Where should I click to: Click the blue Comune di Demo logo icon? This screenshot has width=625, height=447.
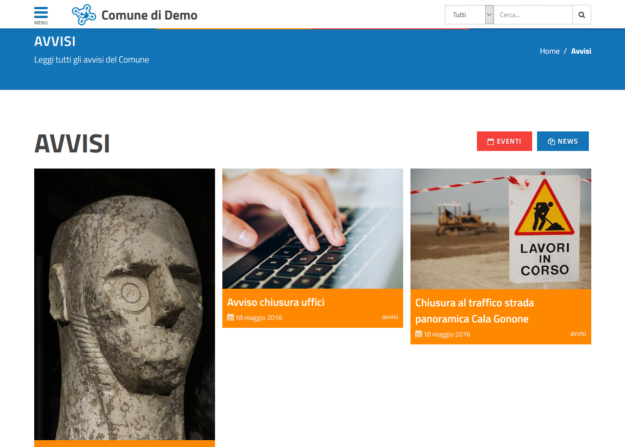[x=84, y=15]
